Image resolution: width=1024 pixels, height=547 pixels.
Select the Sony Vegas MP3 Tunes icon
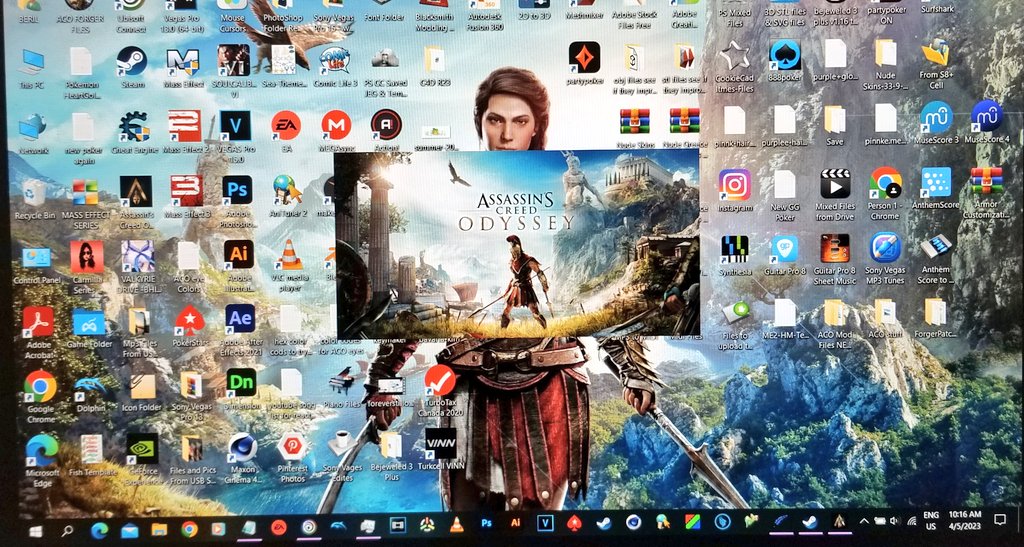pos(886,248)
